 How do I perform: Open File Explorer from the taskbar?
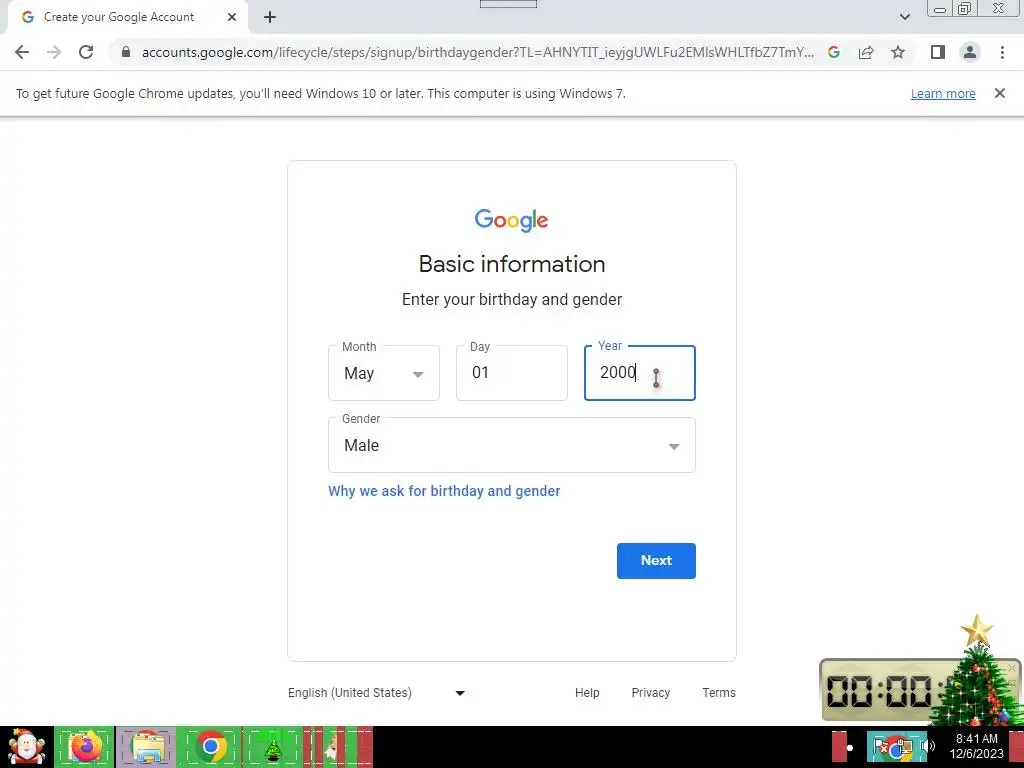point(147,747)
